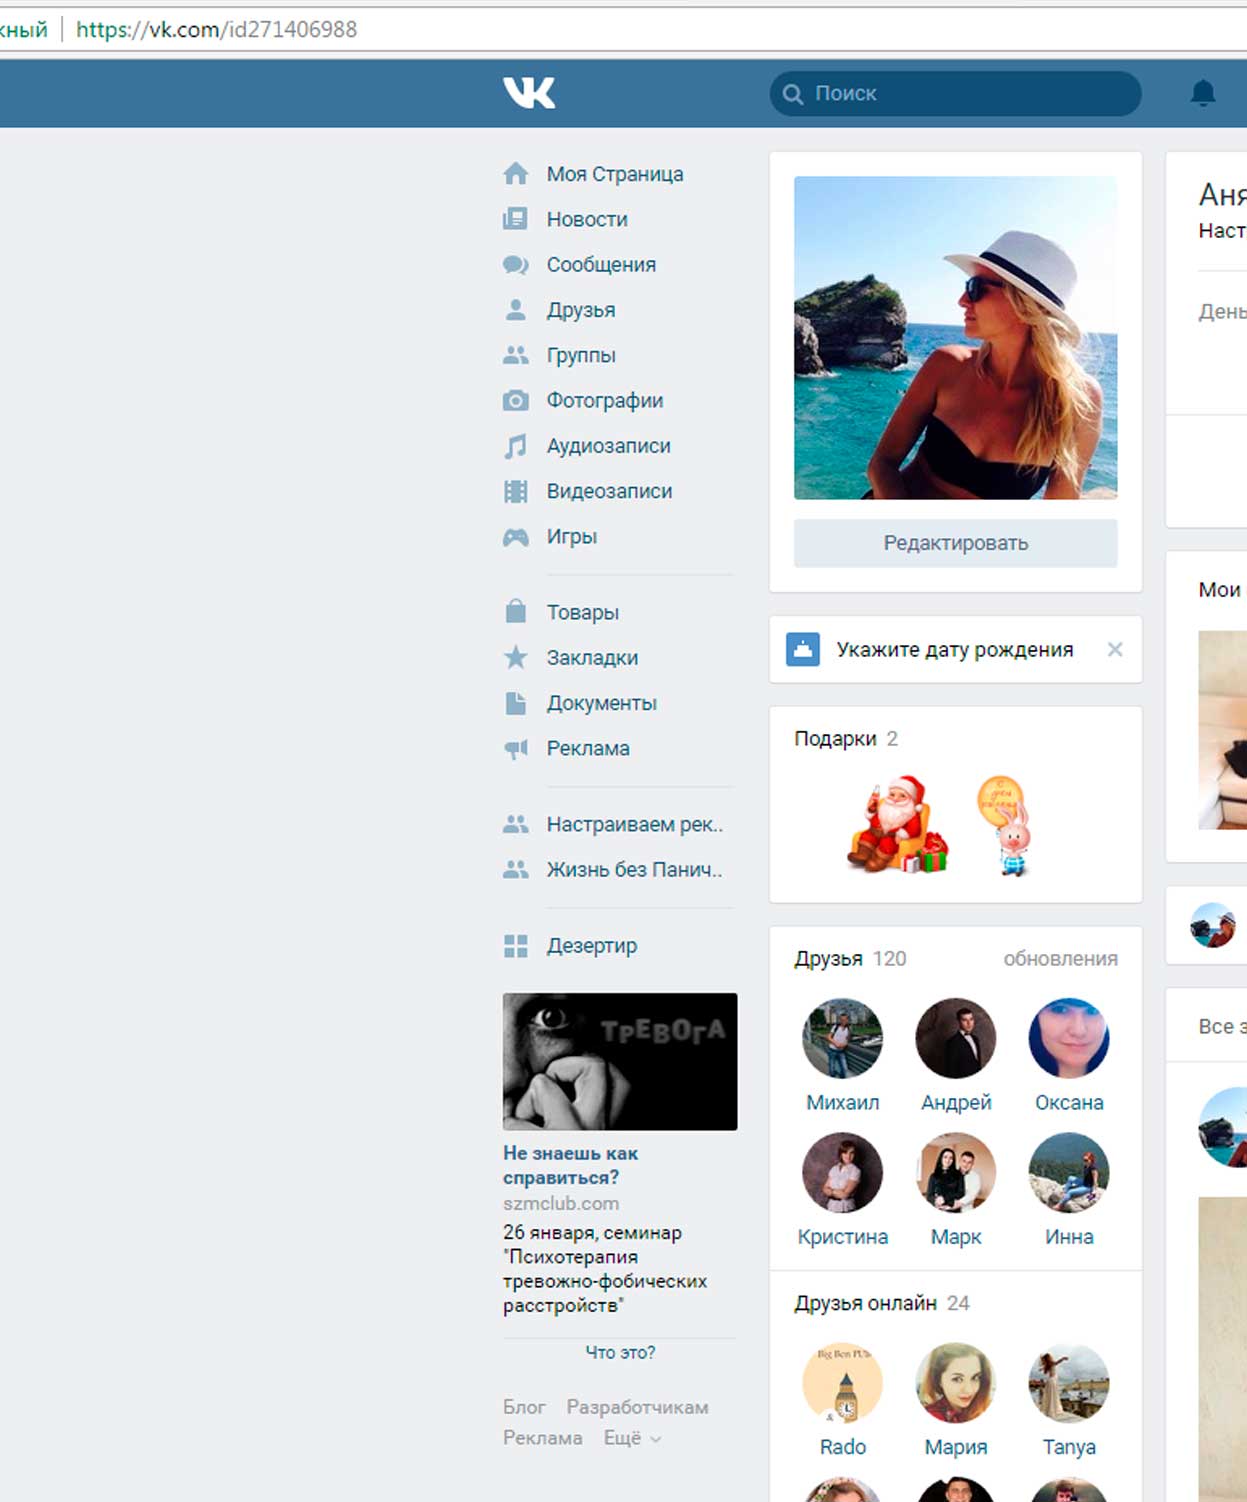Open Андрей's friend avatar
1247x1502 pixels.
(x=955, y=1038)
